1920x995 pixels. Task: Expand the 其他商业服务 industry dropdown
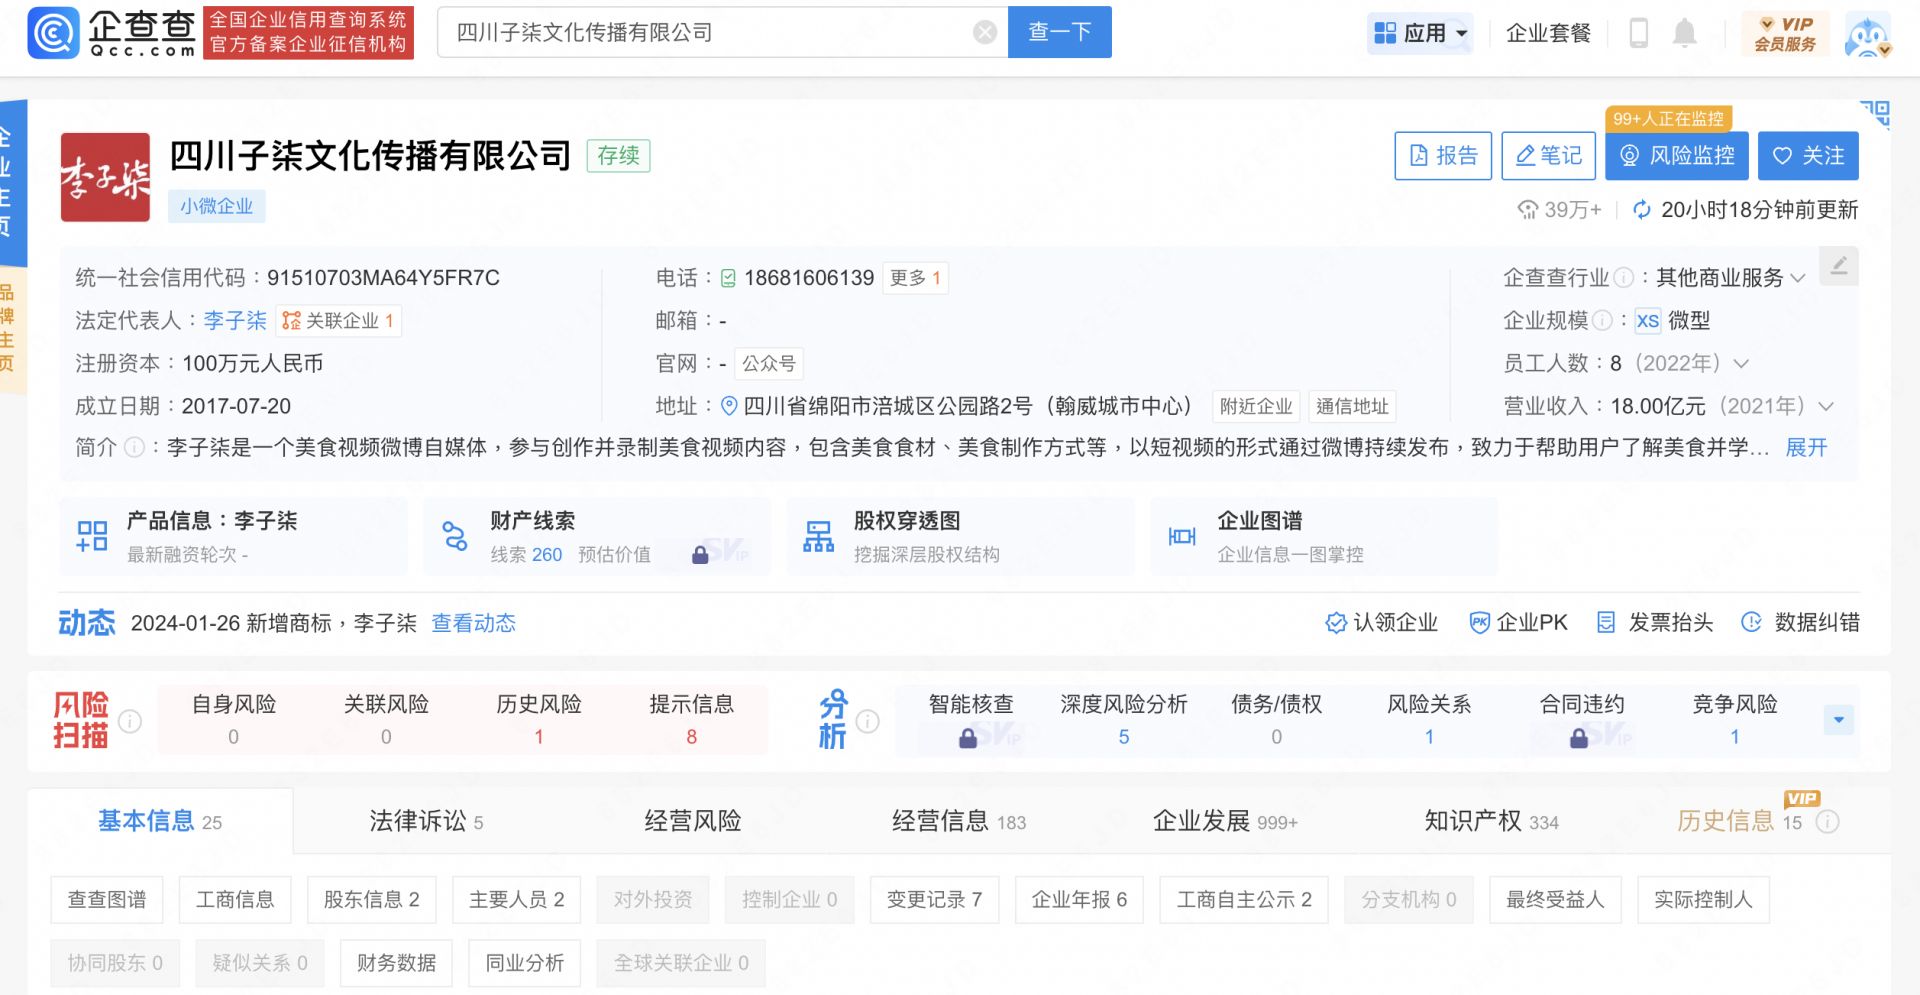click(1798, 278)
